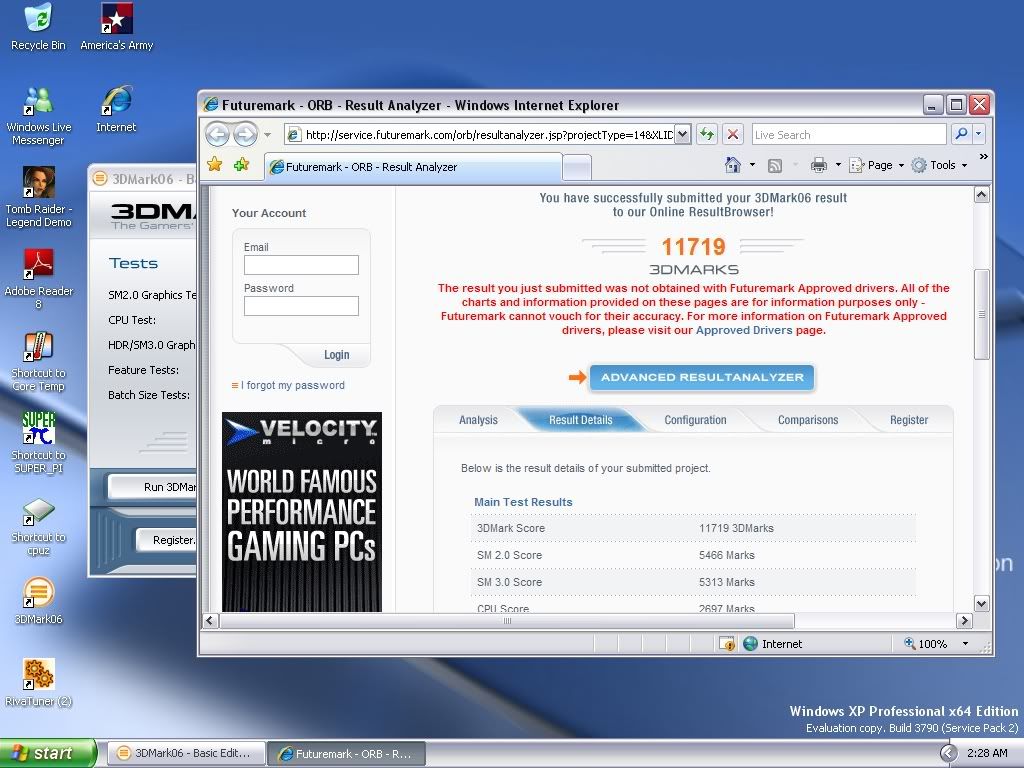Open the Favorites Center star icon
This screenshot has height=768, width=1024.
(x=214, y=165)
